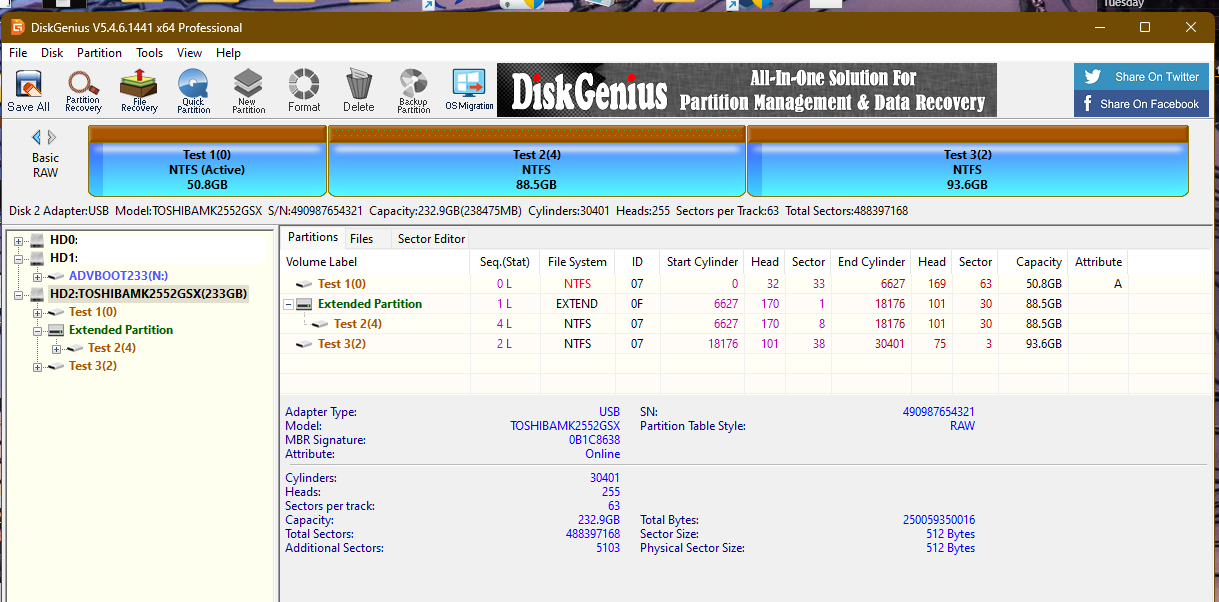Viewport: 1219px width, 602px height.
Task: Select the Test 2(4) 88.5GB partition bar
Action: pyautogui.click(x=537, y=161)
